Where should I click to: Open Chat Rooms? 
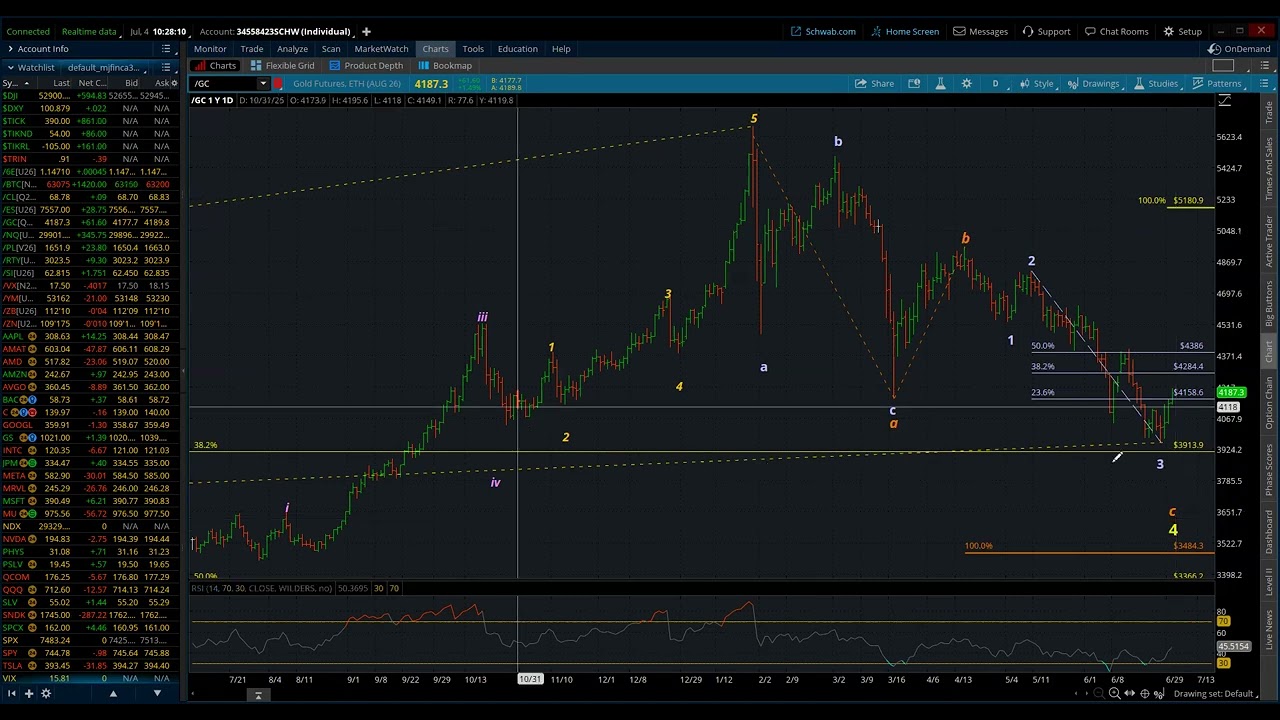(x=1116, y=31)
